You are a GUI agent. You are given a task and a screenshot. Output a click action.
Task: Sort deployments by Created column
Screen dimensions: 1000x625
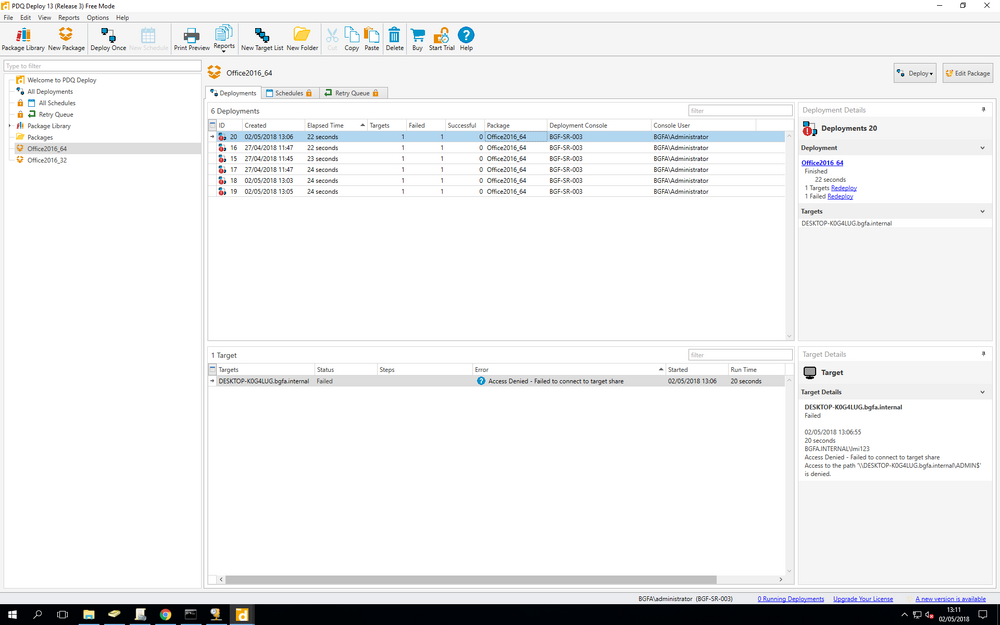(x=273, y=126)
